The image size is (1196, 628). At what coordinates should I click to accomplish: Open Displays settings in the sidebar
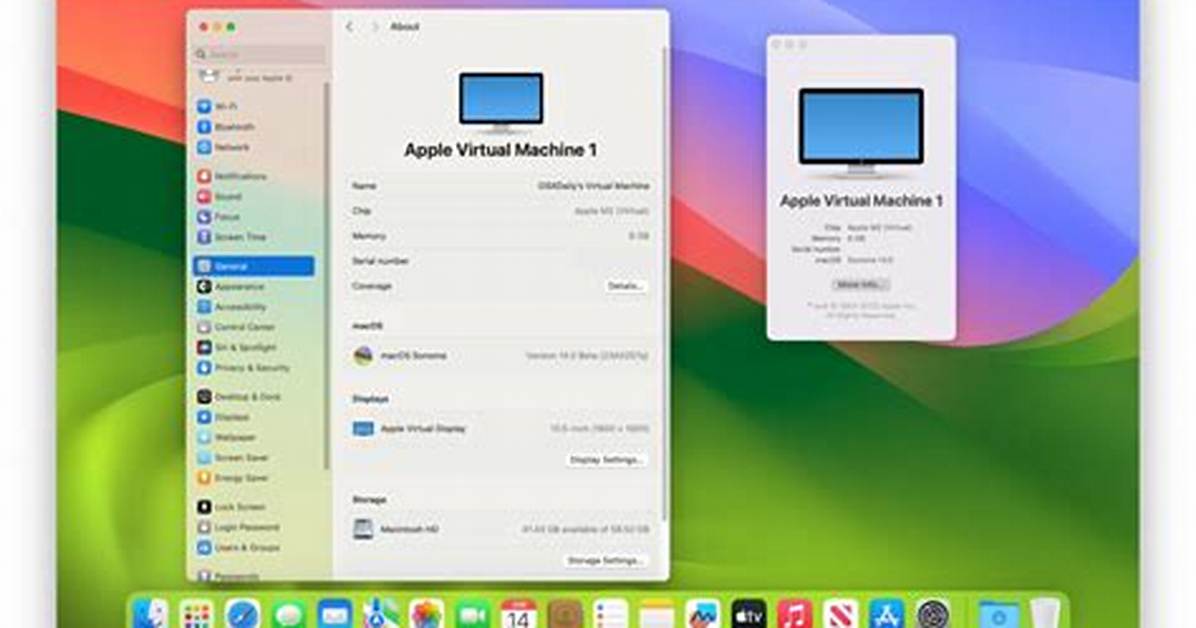point(223,417)
